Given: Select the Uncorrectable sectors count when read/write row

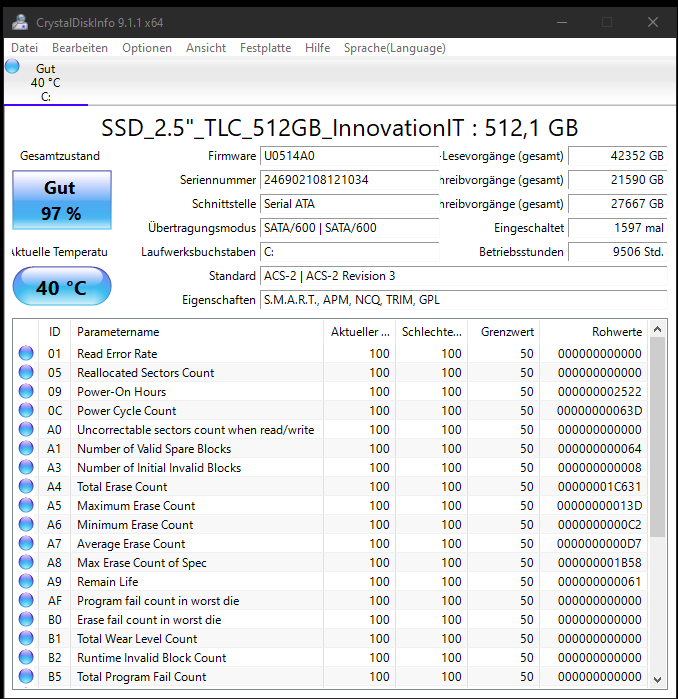Looking at the screenshot, I should coord(330,429).
